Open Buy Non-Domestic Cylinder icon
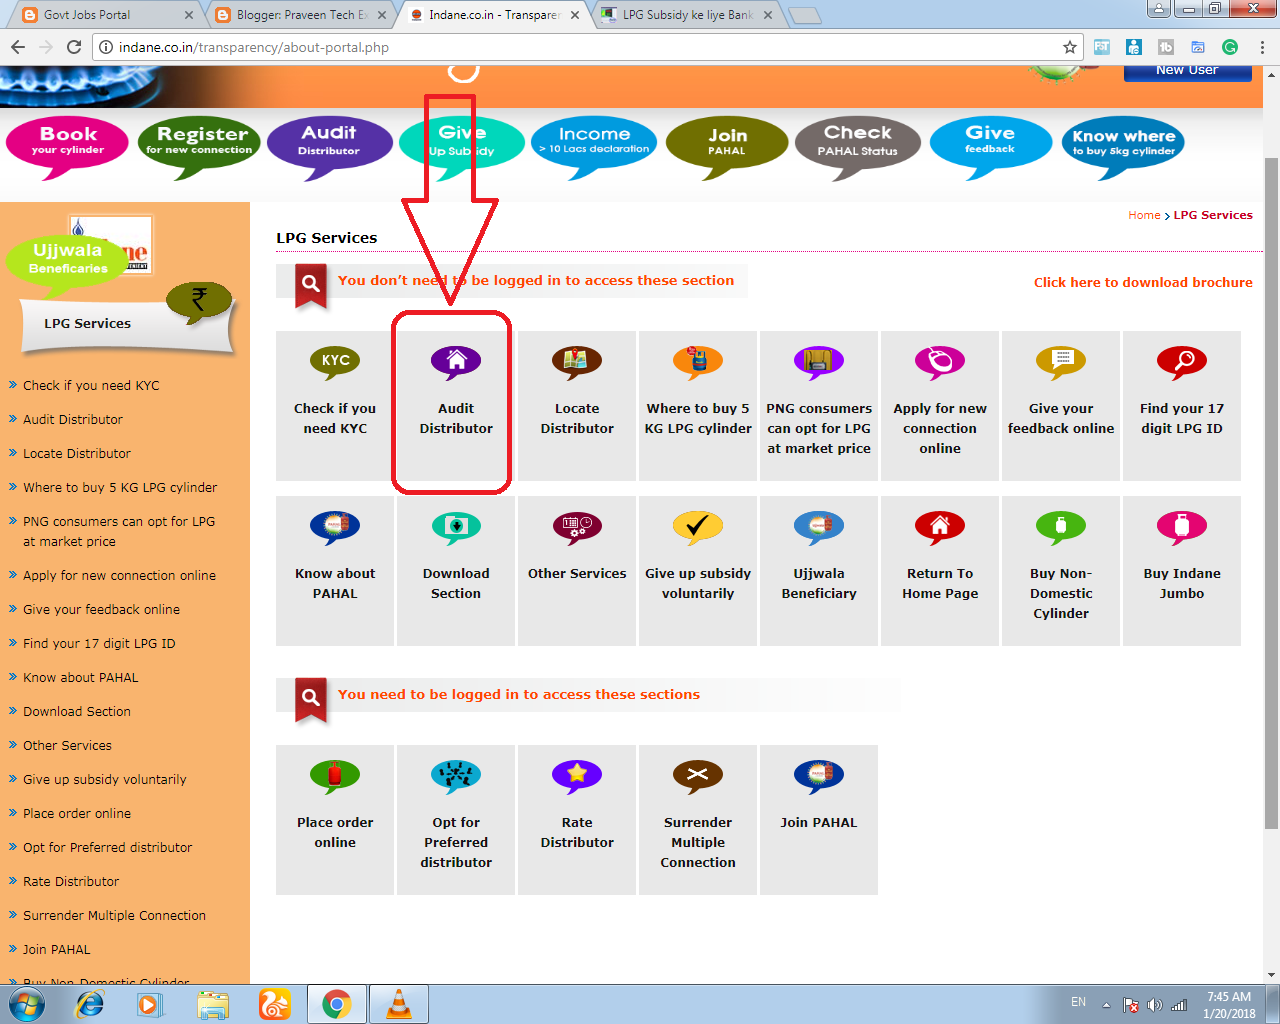 pos(1061,527)
